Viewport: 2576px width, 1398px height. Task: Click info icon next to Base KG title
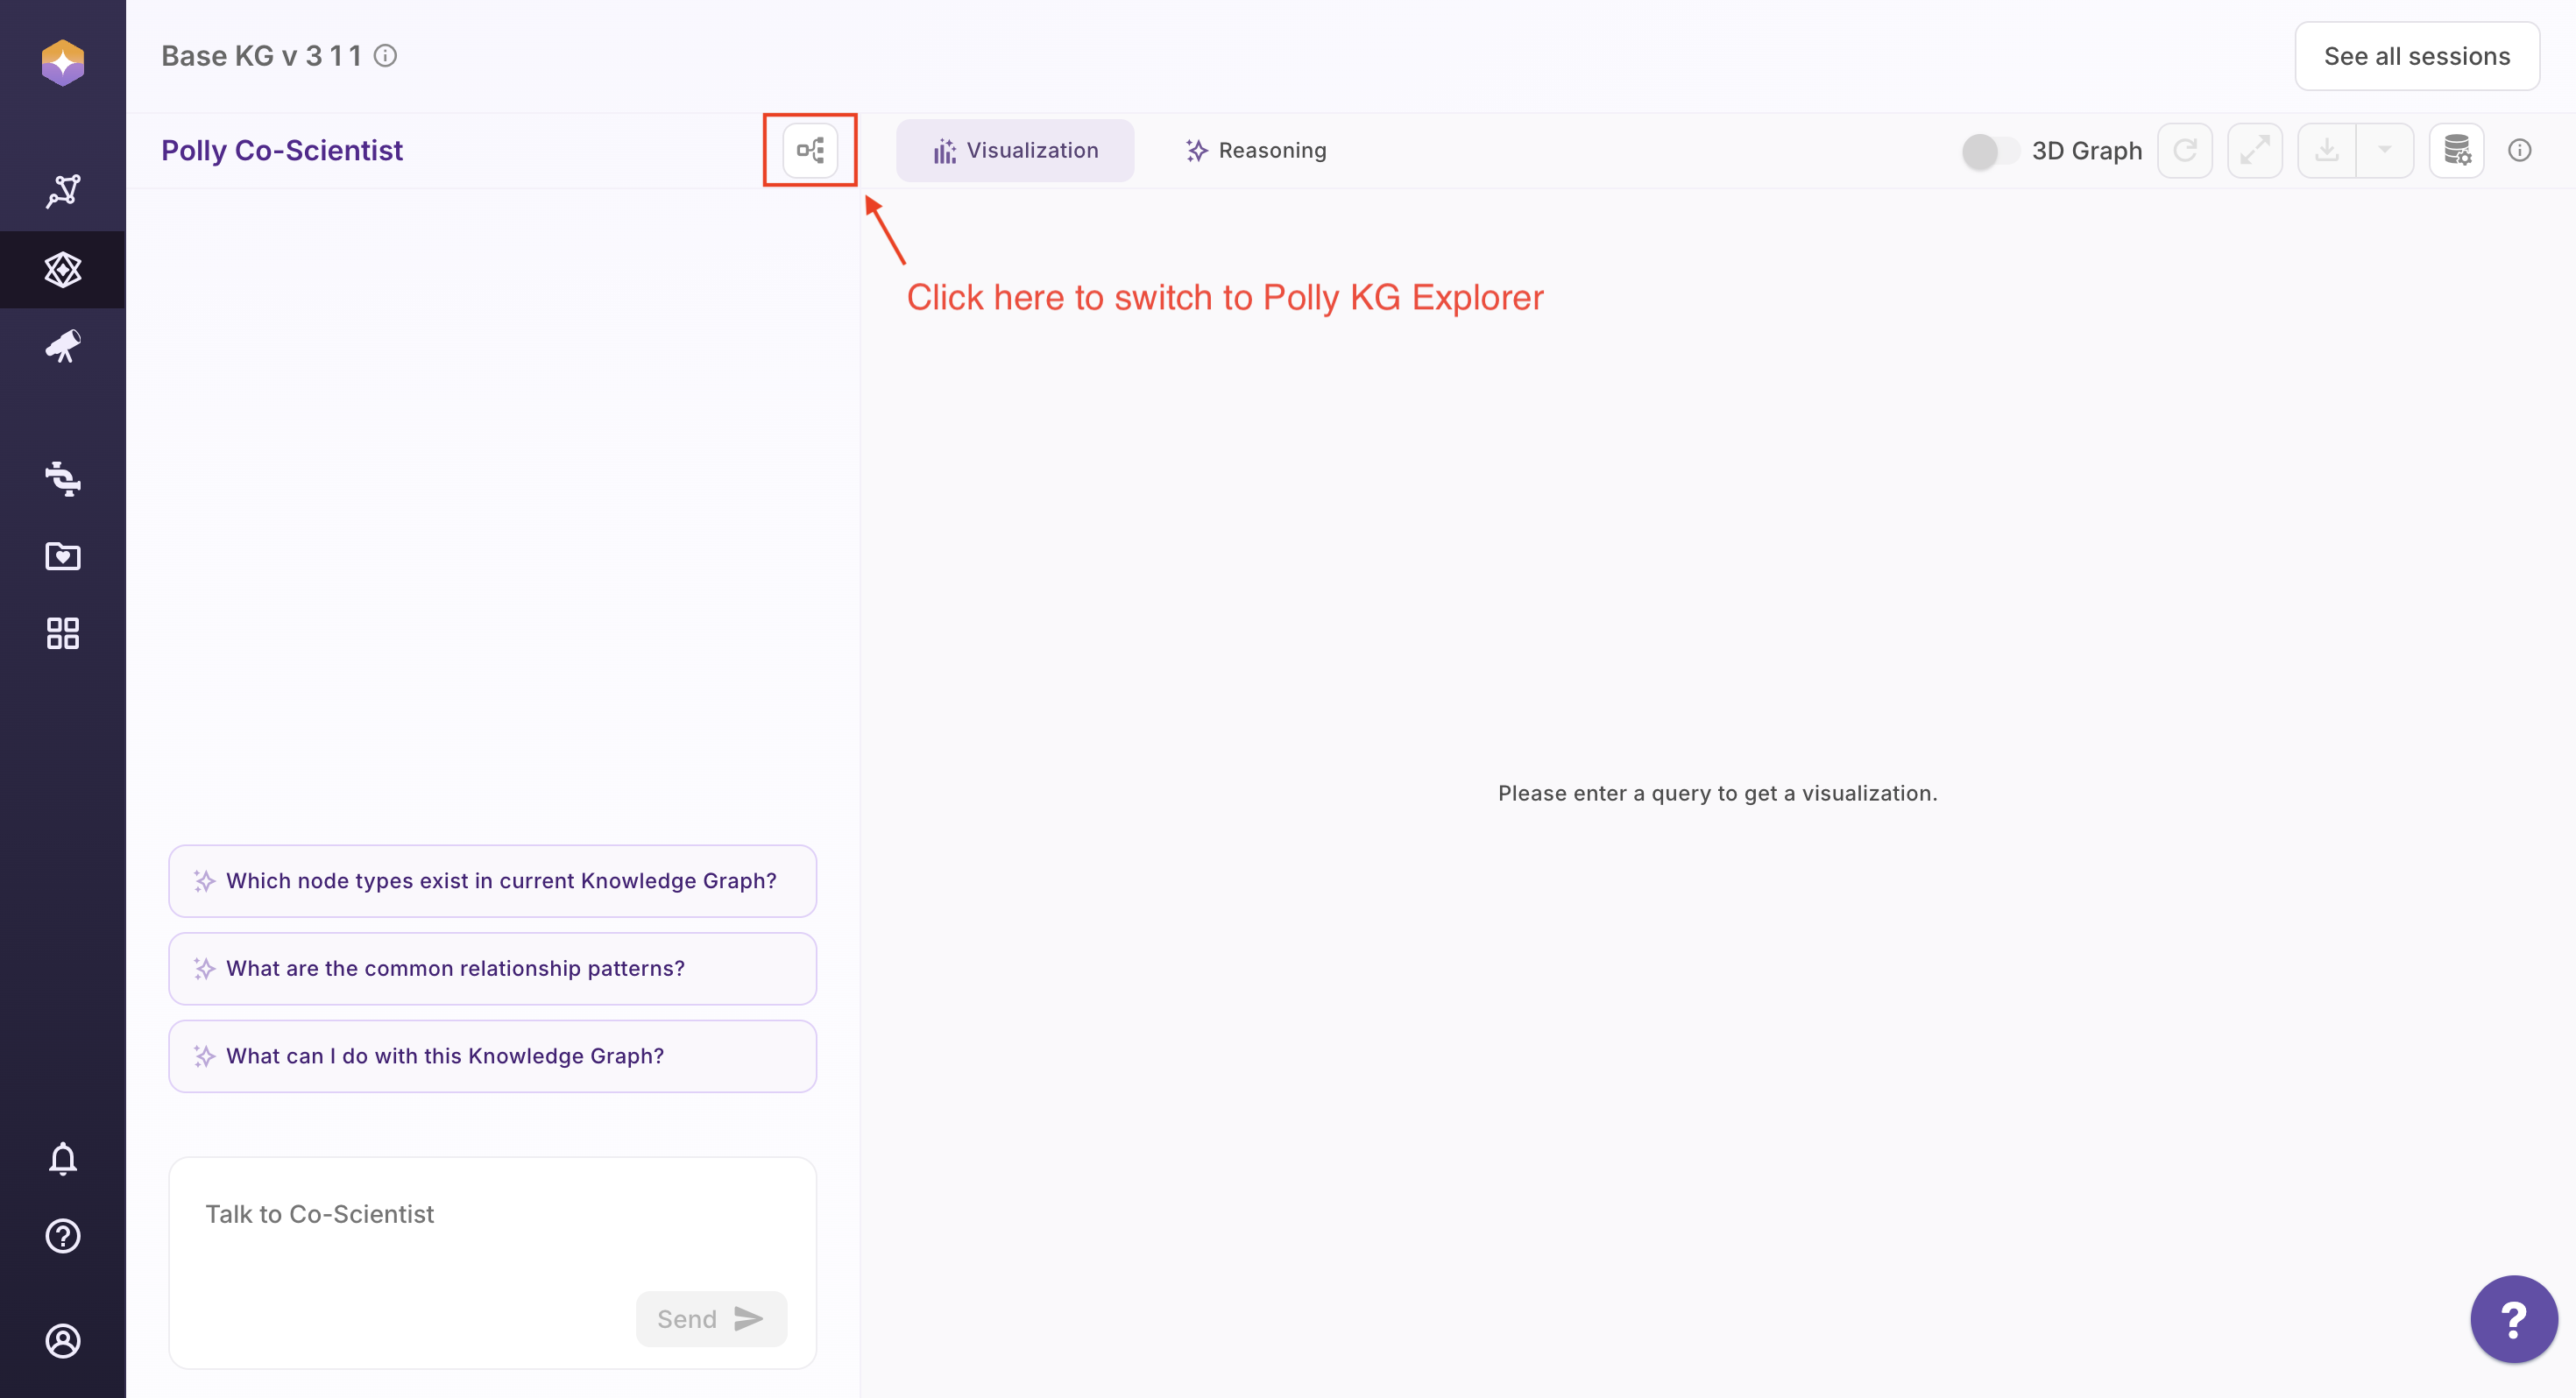(385, 56)
